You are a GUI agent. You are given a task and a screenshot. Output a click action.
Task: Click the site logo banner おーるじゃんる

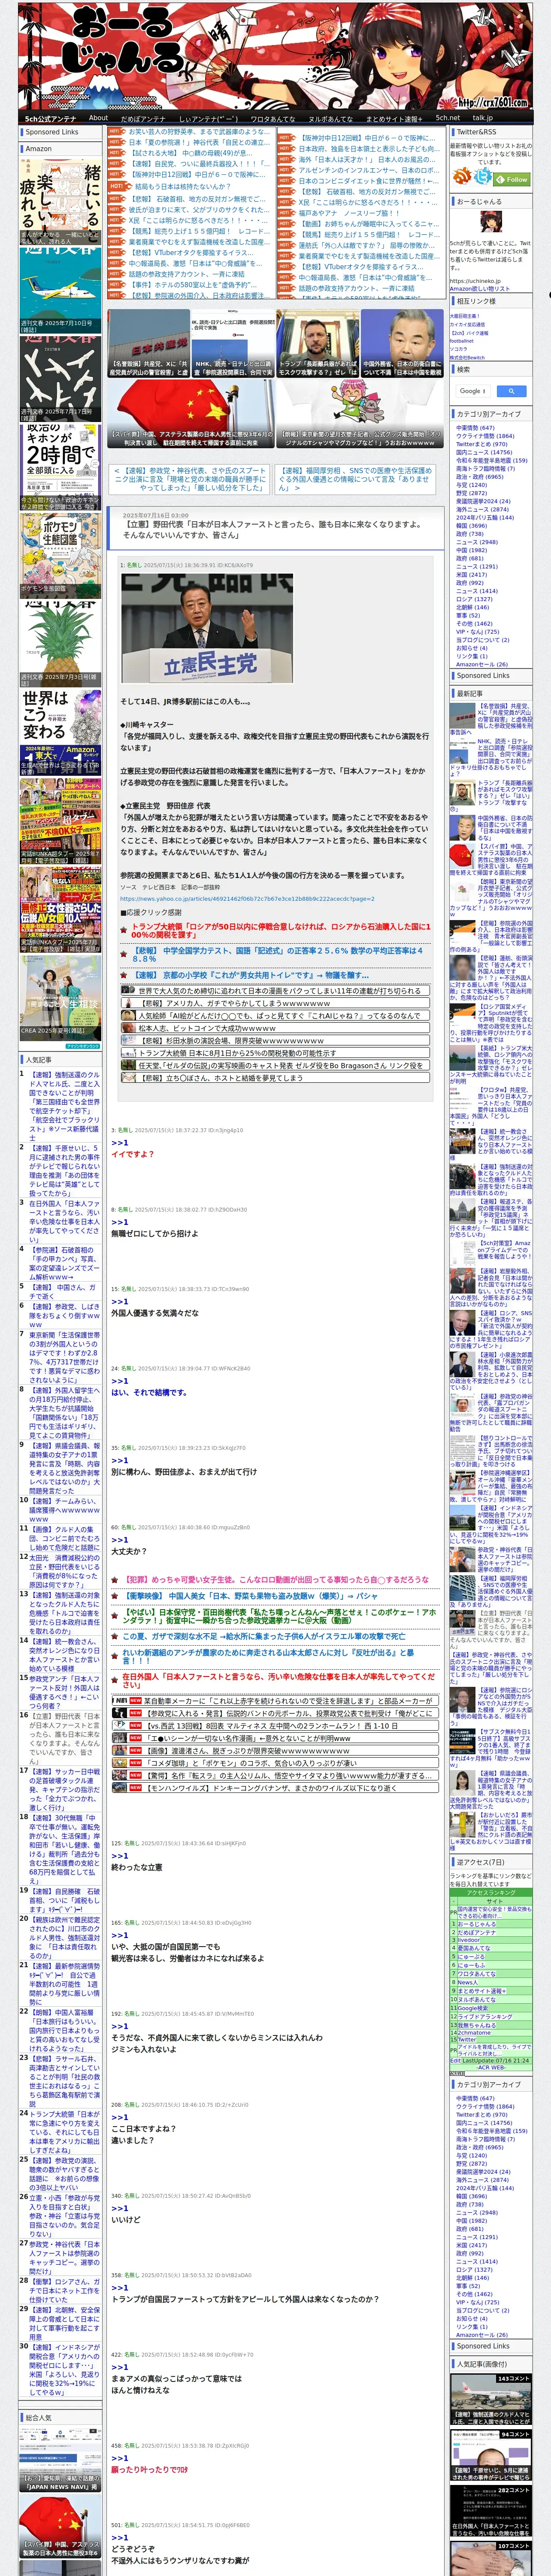coord(275,56)
